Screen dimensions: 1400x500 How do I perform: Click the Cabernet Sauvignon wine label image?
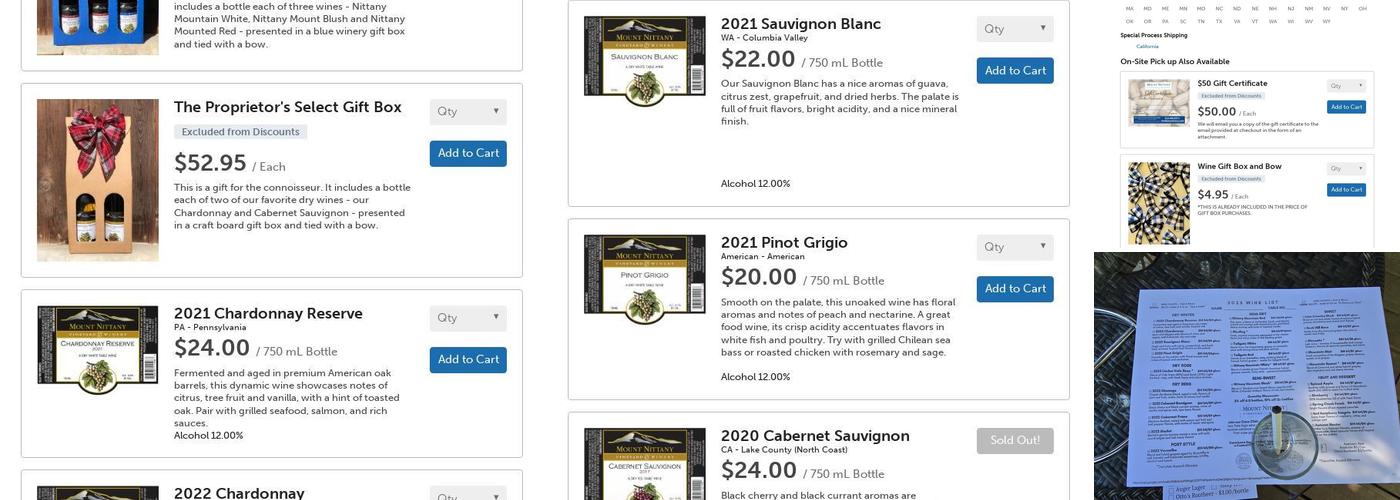click(x=644, y=465)
